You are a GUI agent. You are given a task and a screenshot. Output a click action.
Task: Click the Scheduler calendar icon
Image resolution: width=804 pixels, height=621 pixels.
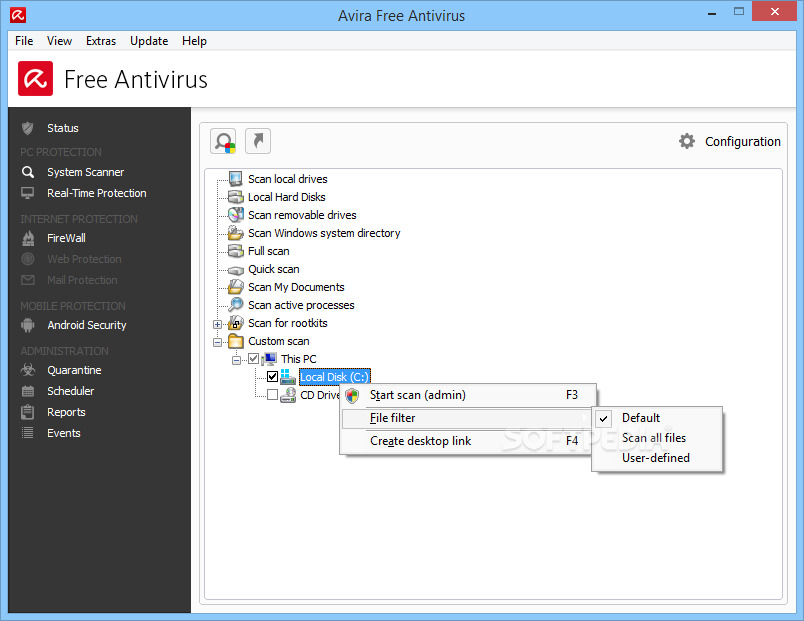point(28,391)
